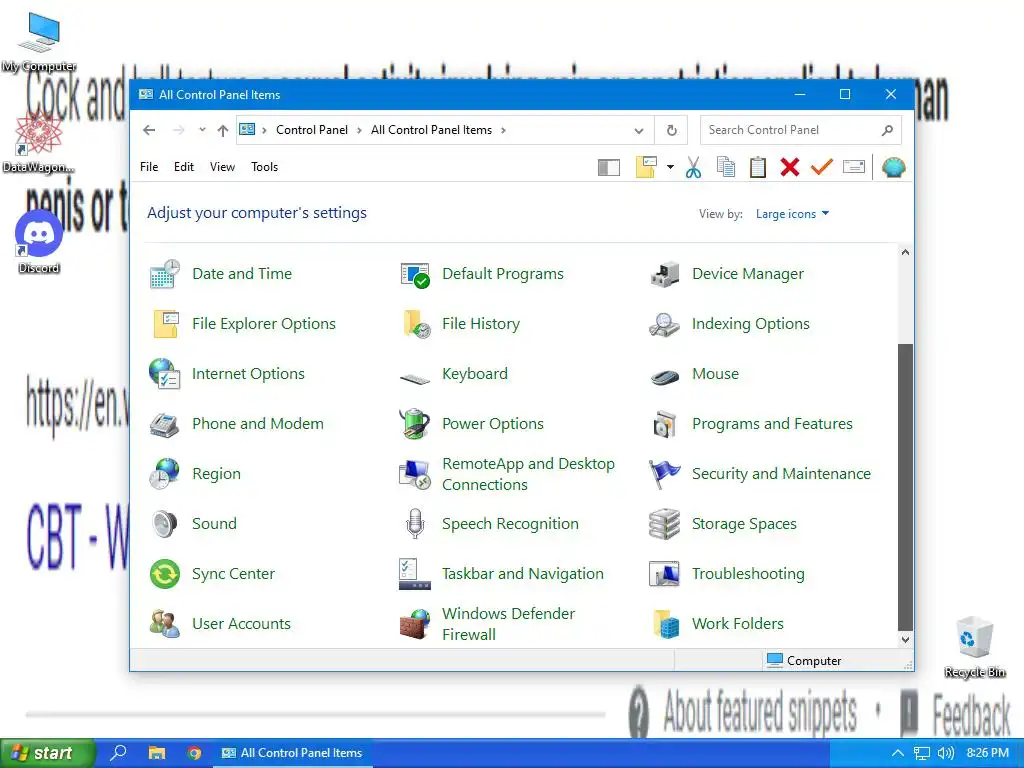
Task: Open the File menu
Action: point(149,167)
